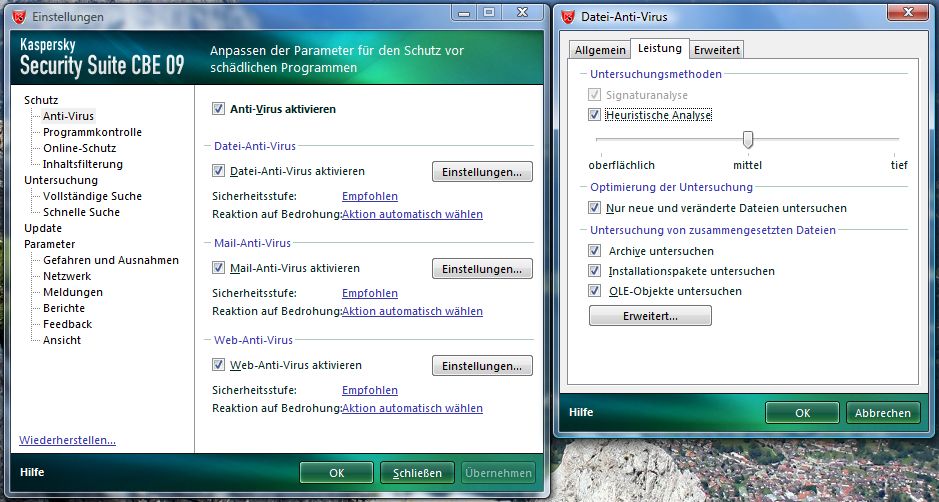939x502 pixels.
Task: Select Berichte in the settings tree
Action: [x=64, y=308]
